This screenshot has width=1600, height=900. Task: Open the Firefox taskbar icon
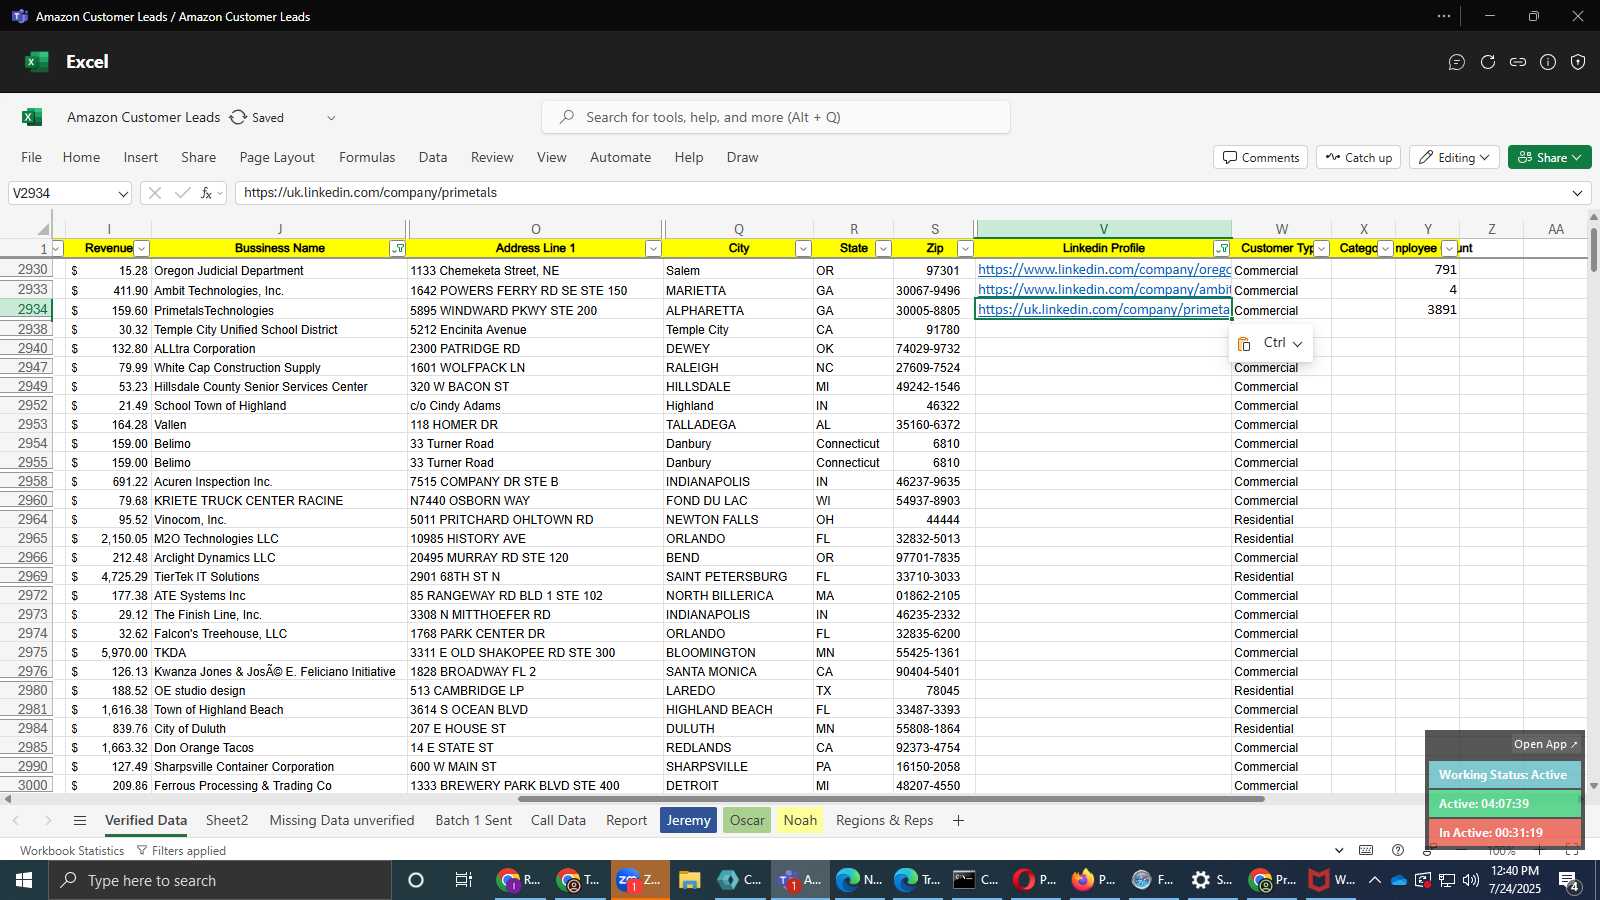point(1083,881)
